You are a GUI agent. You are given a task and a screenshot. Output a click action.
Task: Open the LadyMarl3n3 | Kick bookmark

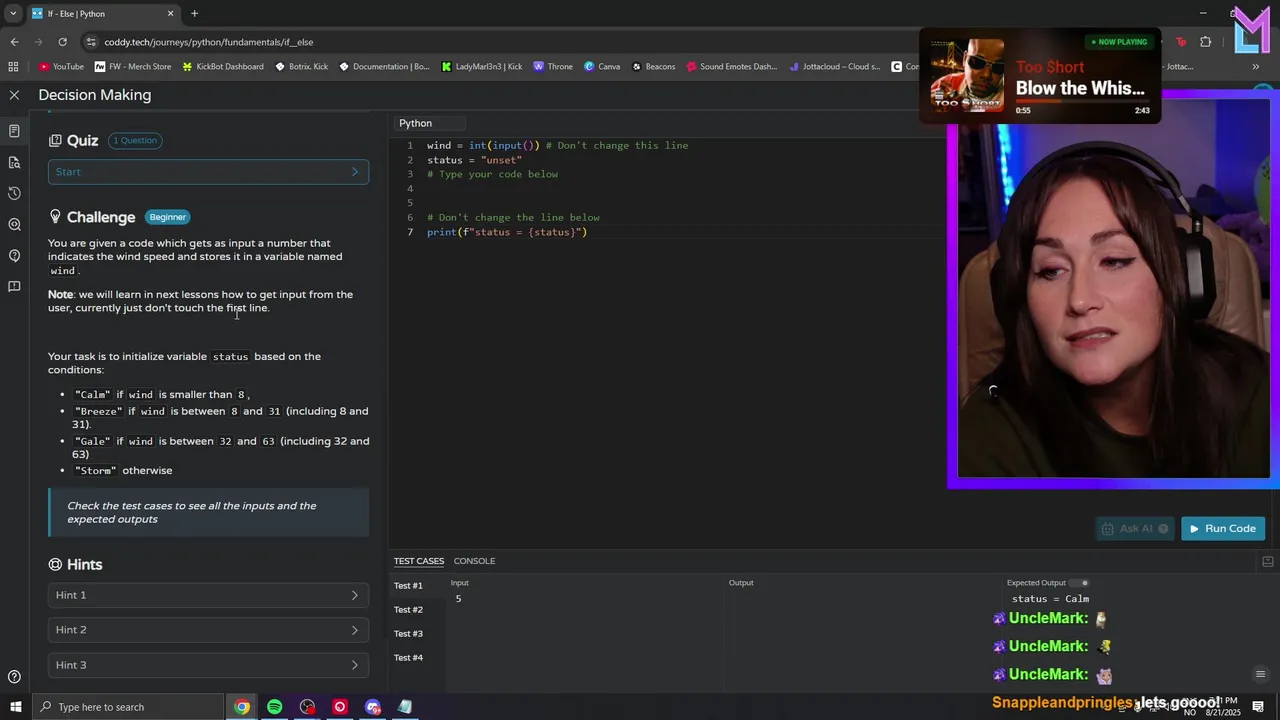tap(482, 67)
